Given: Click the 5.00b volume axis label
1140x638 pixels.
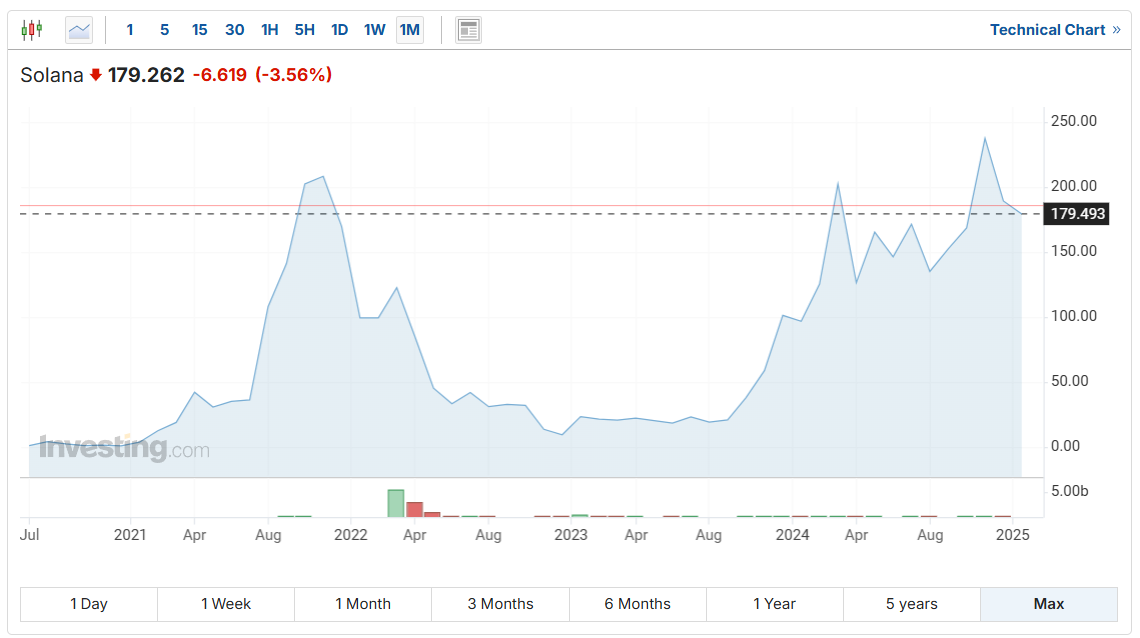Looking at the screenshot, I should pos(1069,491).
